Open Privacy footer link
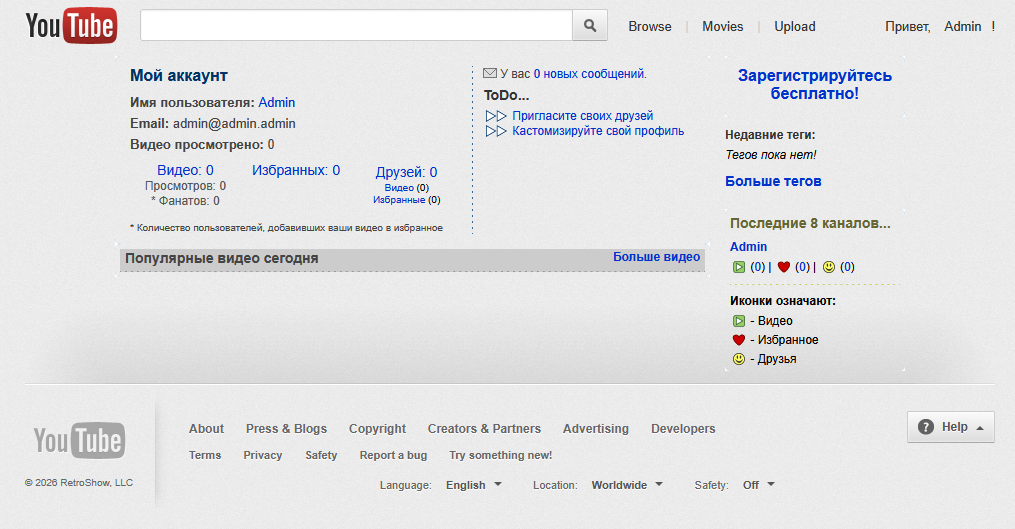Viewport: 1015px width, 529px height. point(262,455)
